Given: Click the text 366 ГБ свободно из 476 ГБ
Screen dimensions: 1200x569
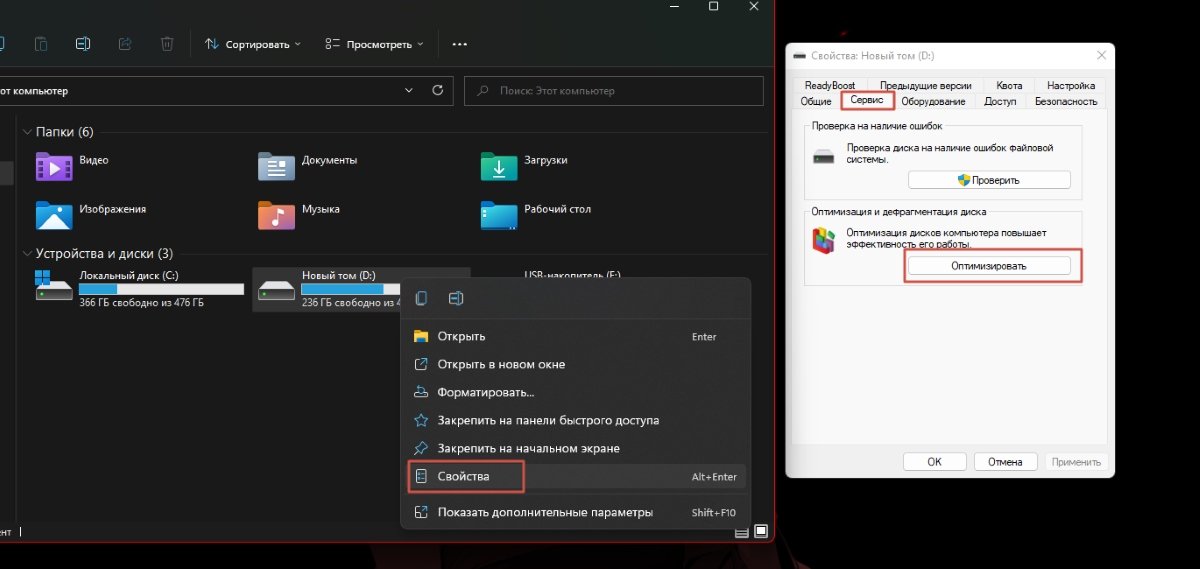Looking at the screenshot, I should pyautogui.click(x=141, y=303).
